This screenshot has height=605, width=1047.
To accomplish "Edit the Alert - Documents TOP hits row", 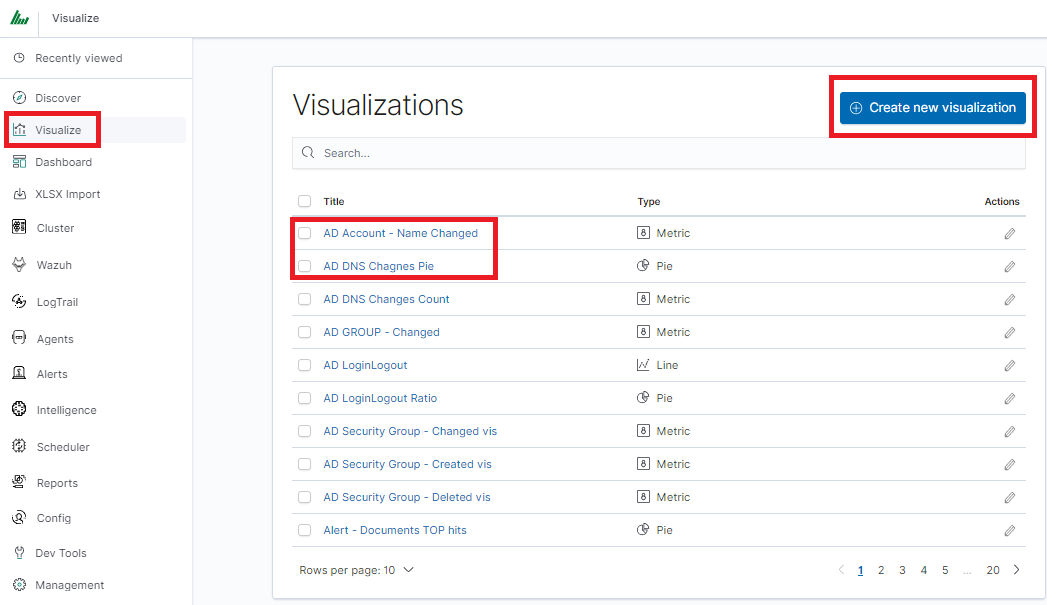I will 1009,530.
